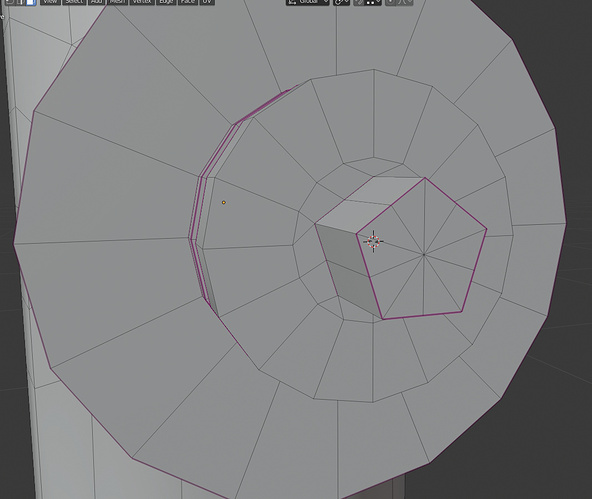Click the 3D cursor in the viewport
Viewport: 592px width, 499px height.
373,241
